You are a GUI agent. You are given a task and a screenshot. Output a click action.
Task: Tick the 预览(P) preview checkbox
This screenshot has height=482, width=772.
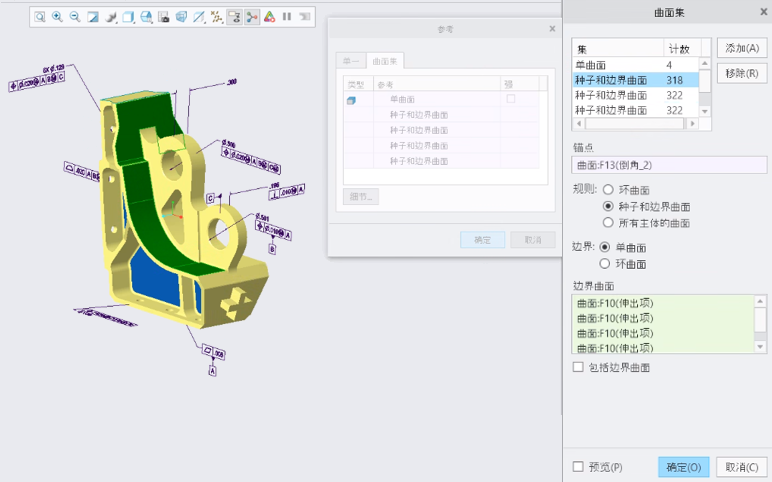[x=578, y=467]
